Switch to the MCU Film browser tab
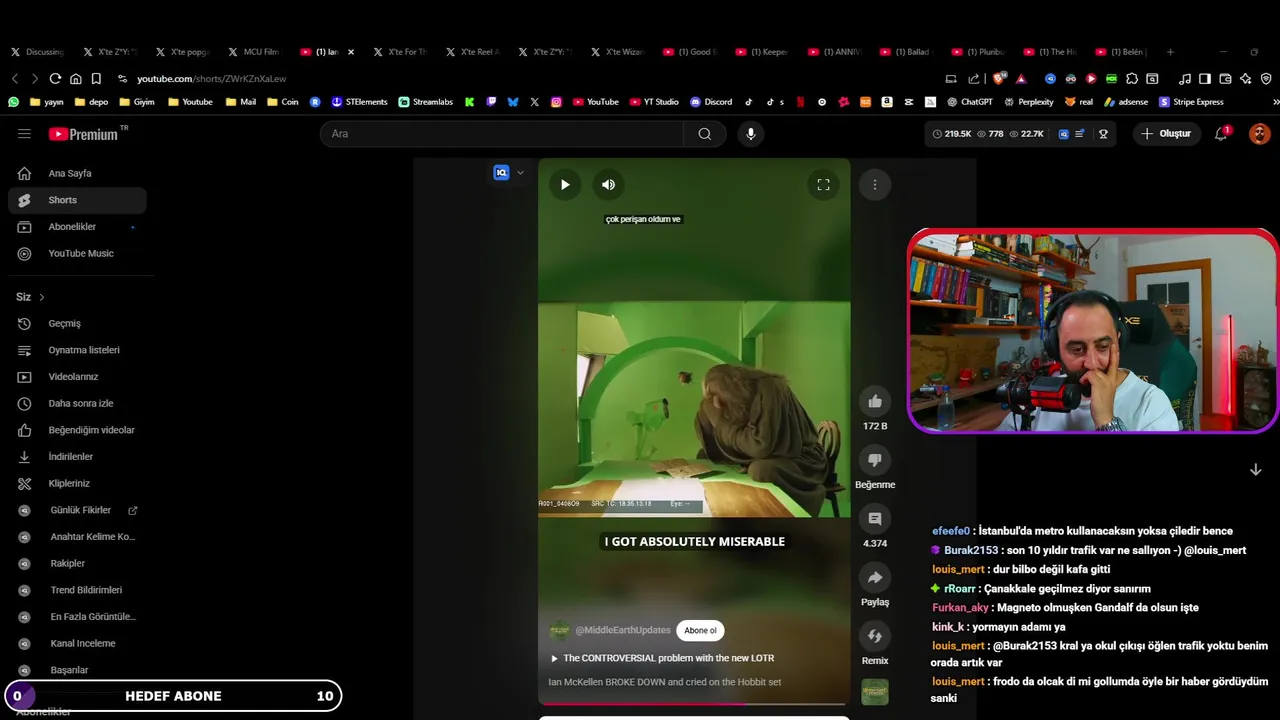 click(254, 52)
